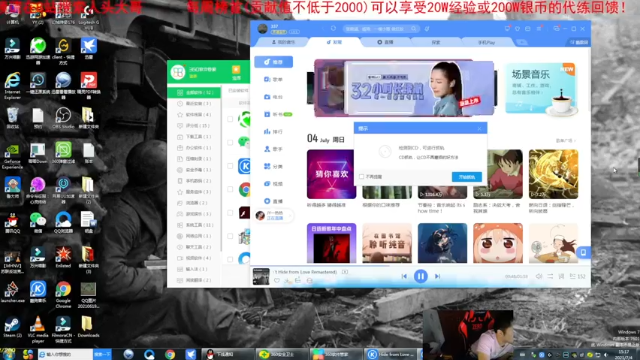
Task: Open 听书 audiobooks in Kugou sidebar
Action: (277, 114)
